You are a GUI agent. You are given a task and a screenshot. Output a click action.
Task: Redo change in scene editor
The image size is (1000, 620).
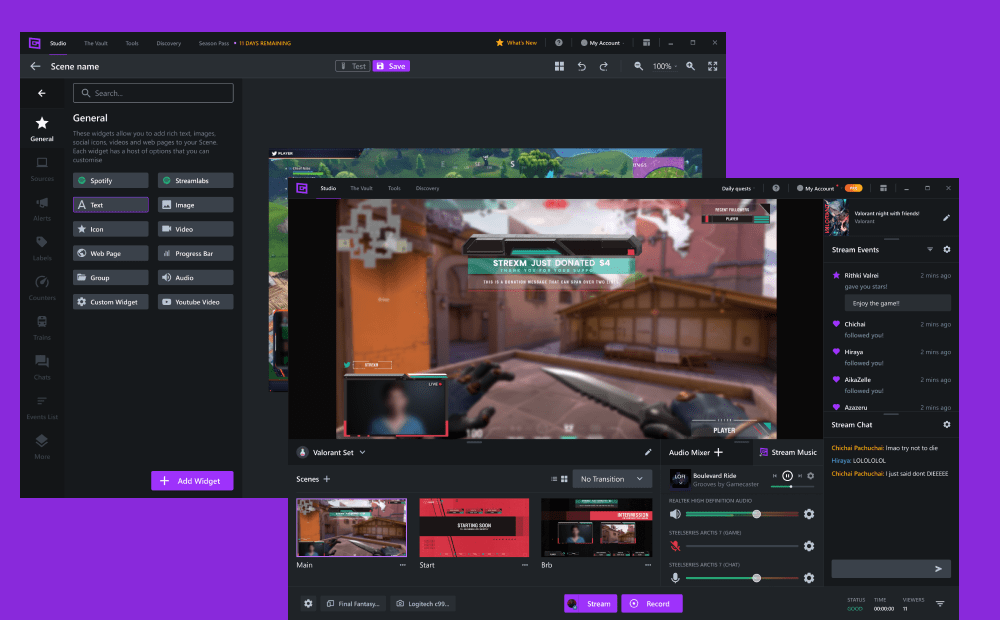[603, 66]
